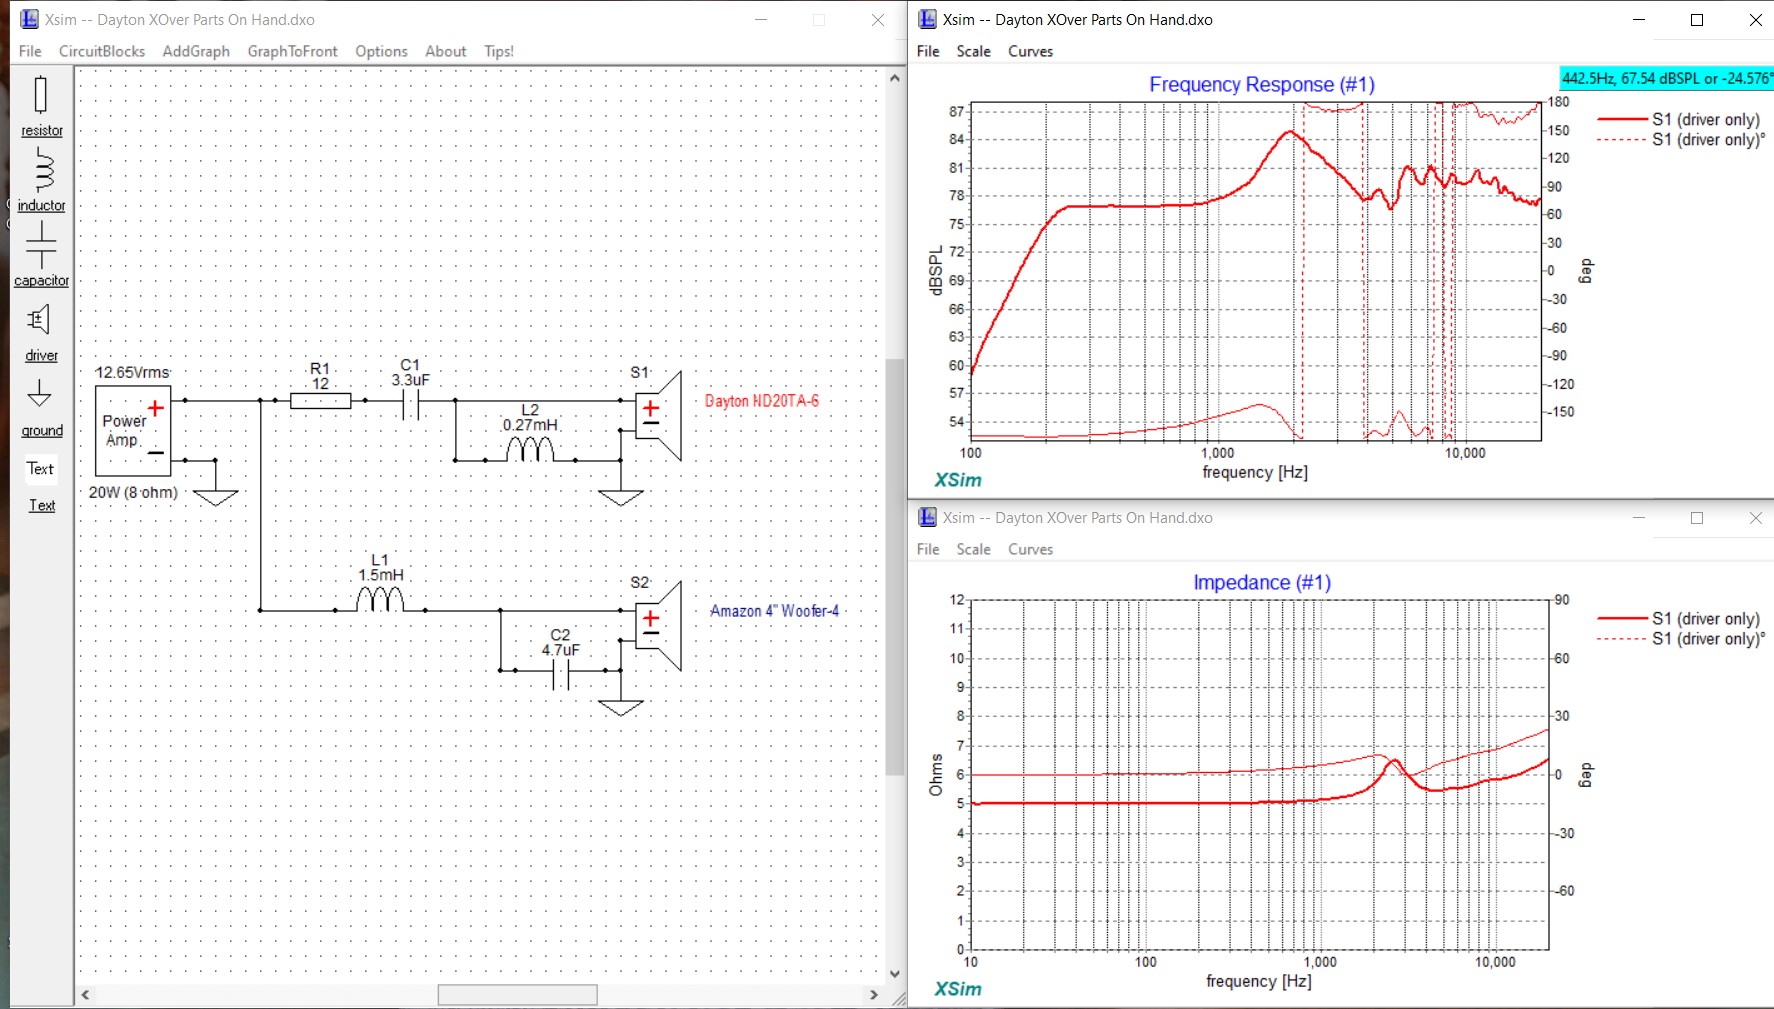The image size is (1774, 1009).
Task: Click the Impedance (#1) graph title
Action: click(x=1262, y=583)
